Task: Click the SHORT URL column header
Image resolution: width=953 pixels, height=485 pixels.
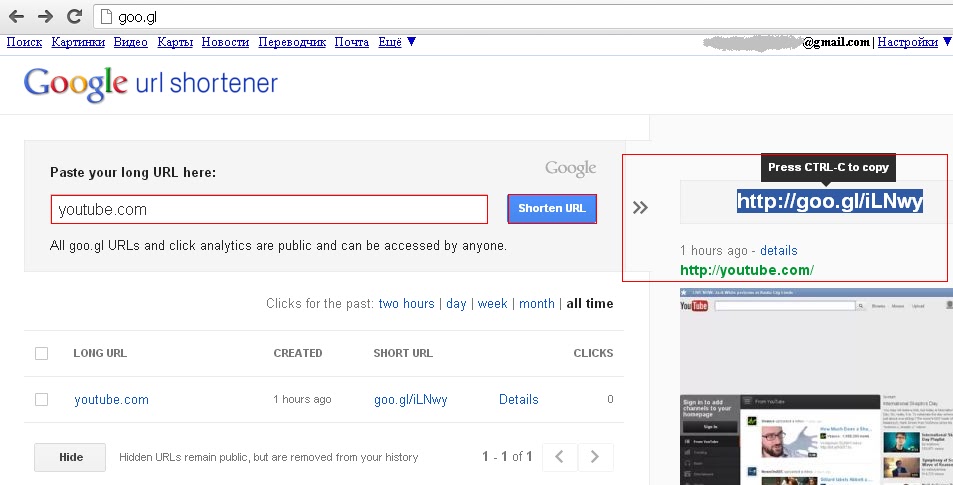Action: point(403,353)
